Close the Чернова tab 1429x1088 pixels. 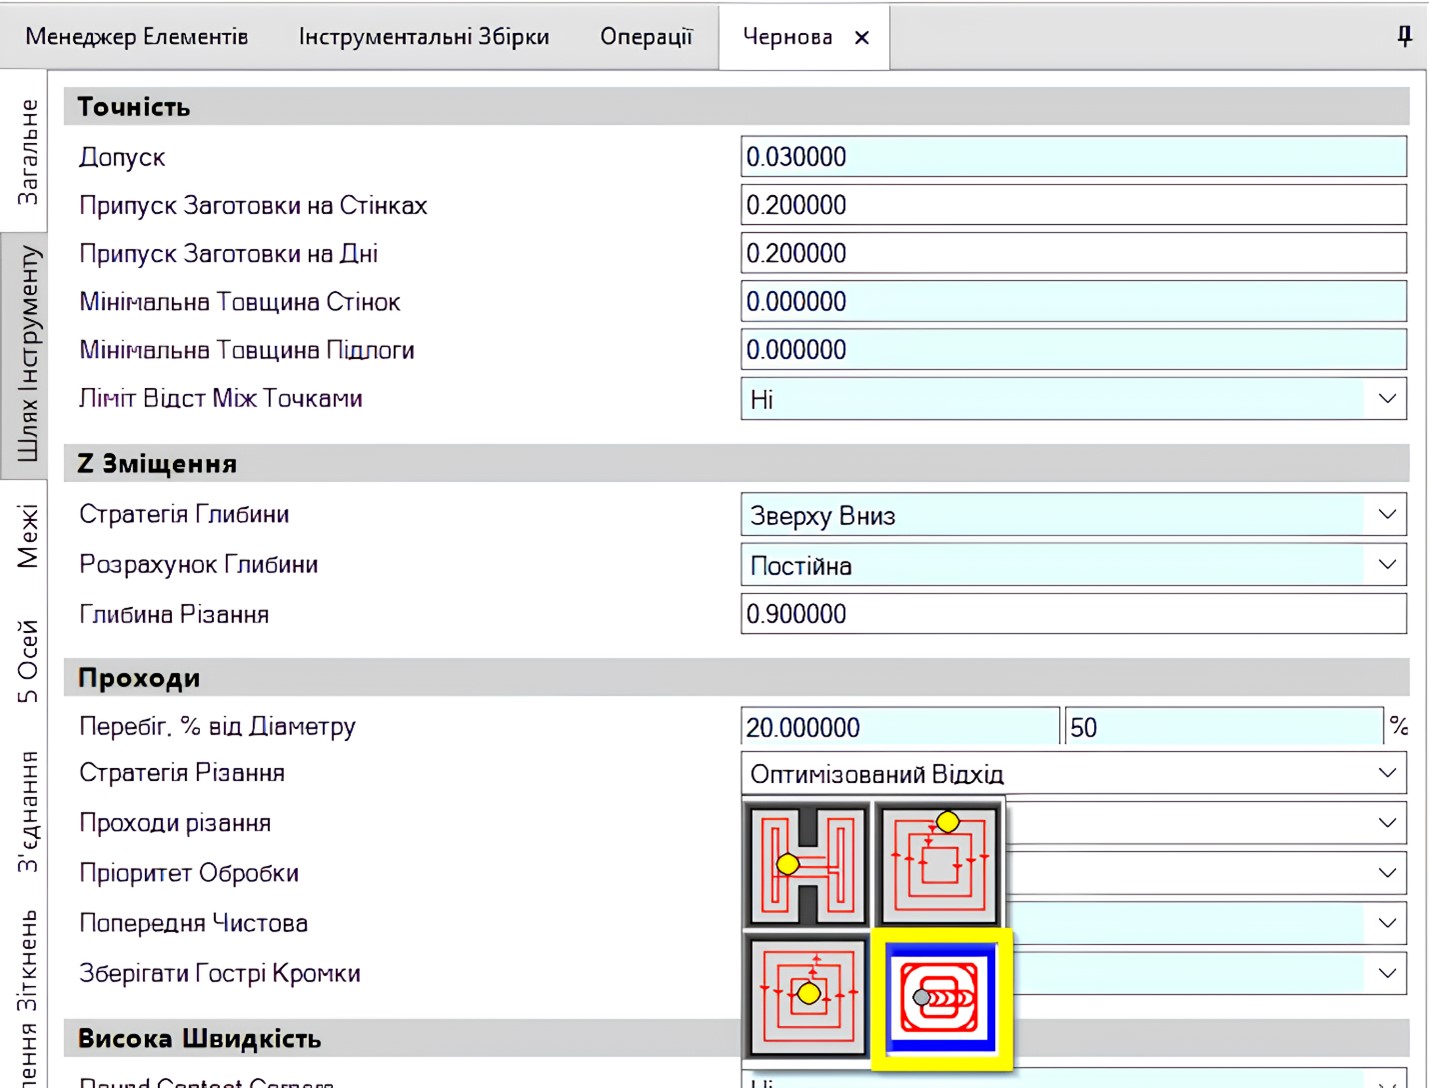[x=862, y=38]
